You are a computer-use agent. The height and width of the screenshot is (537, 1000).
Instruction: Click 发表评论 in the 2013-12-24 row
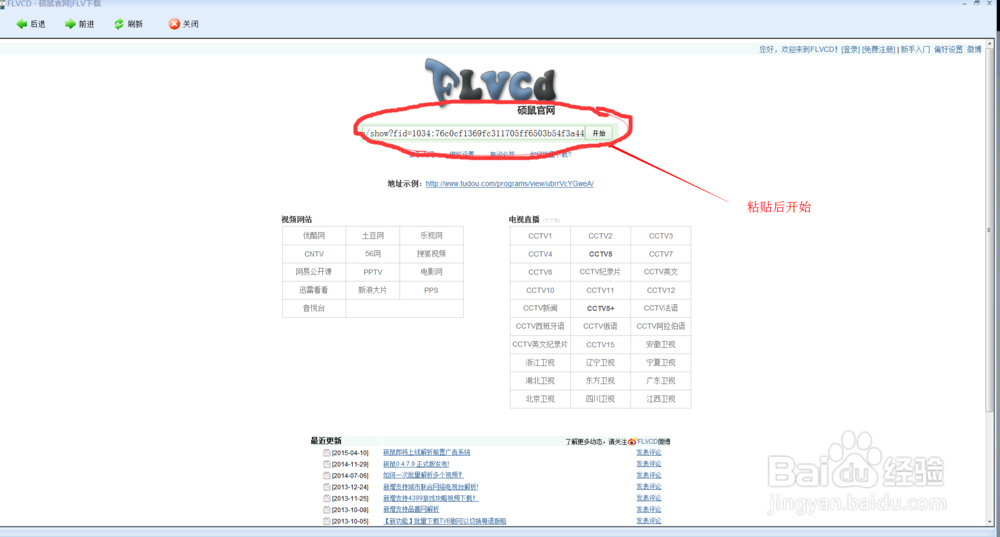tap(649, 487)
